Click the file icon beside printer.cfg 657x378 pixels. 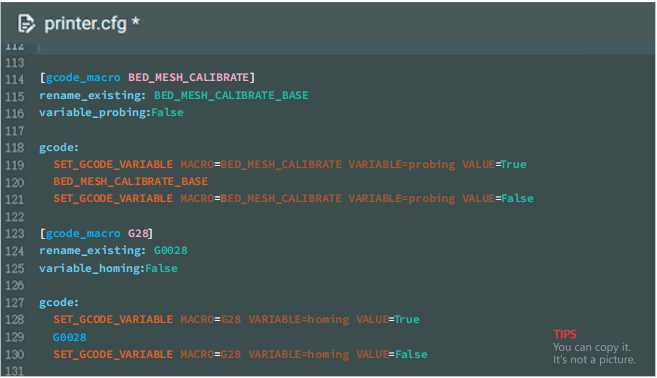[x=26, y=23]
